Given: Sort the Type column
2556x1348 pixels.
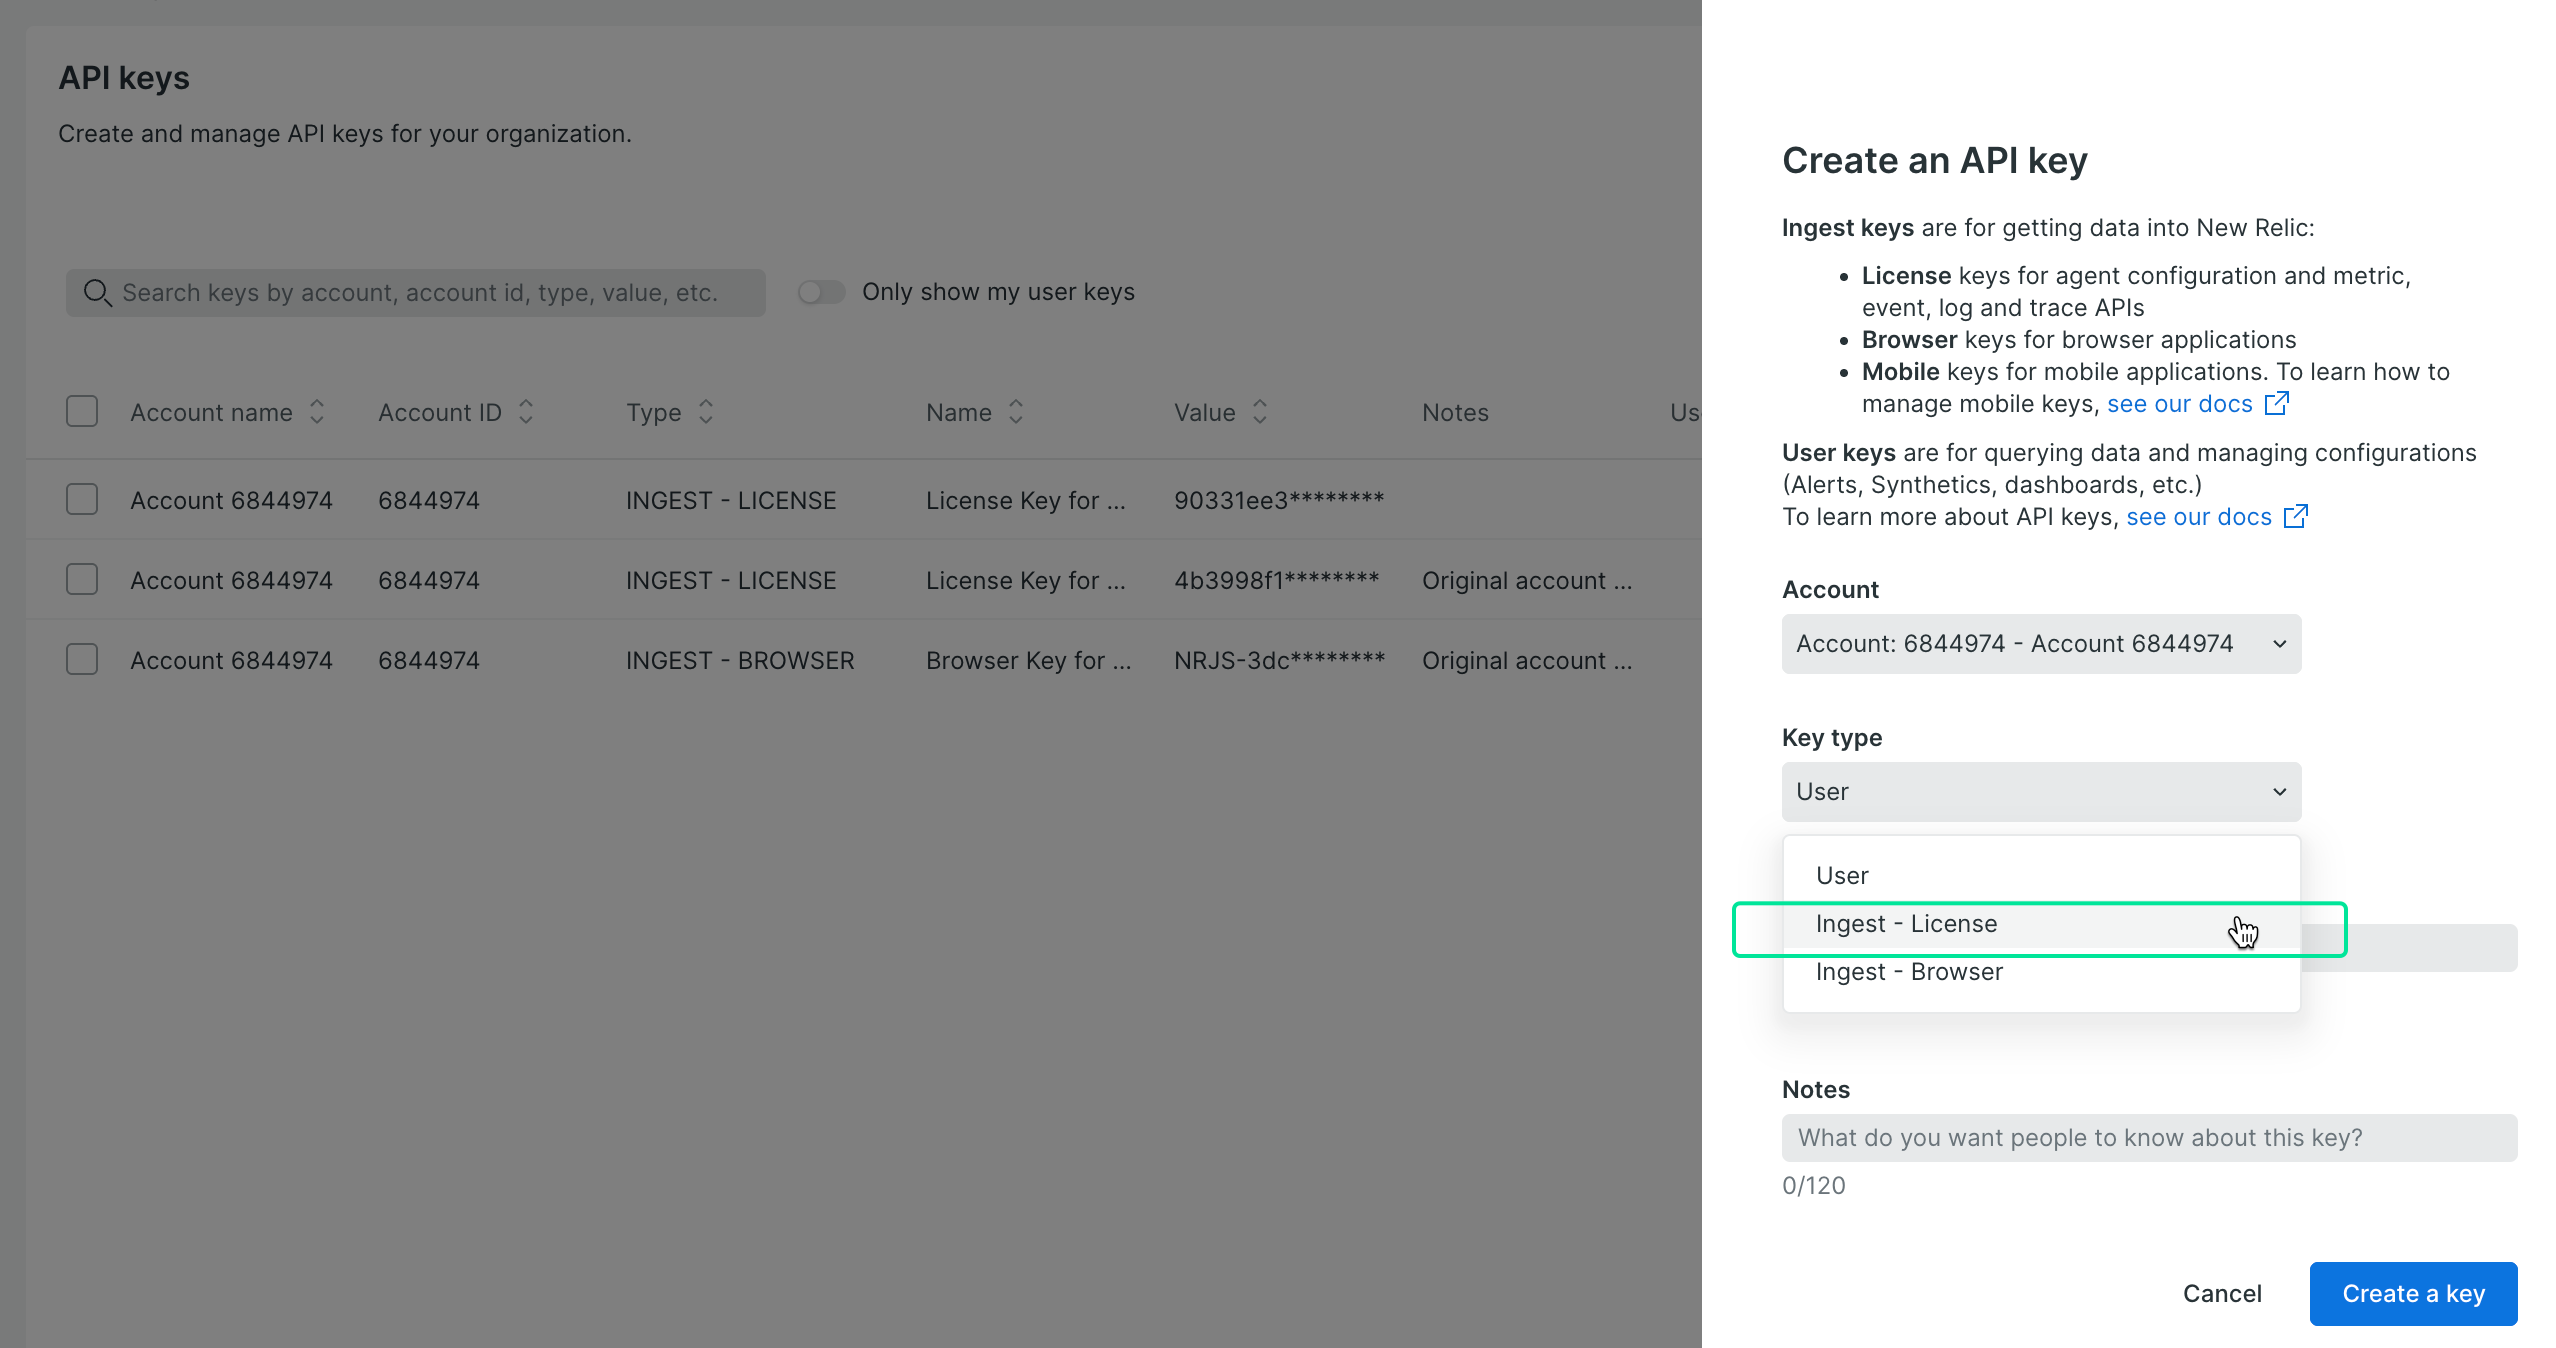Looking at the screenshot, I should [703, 412].
